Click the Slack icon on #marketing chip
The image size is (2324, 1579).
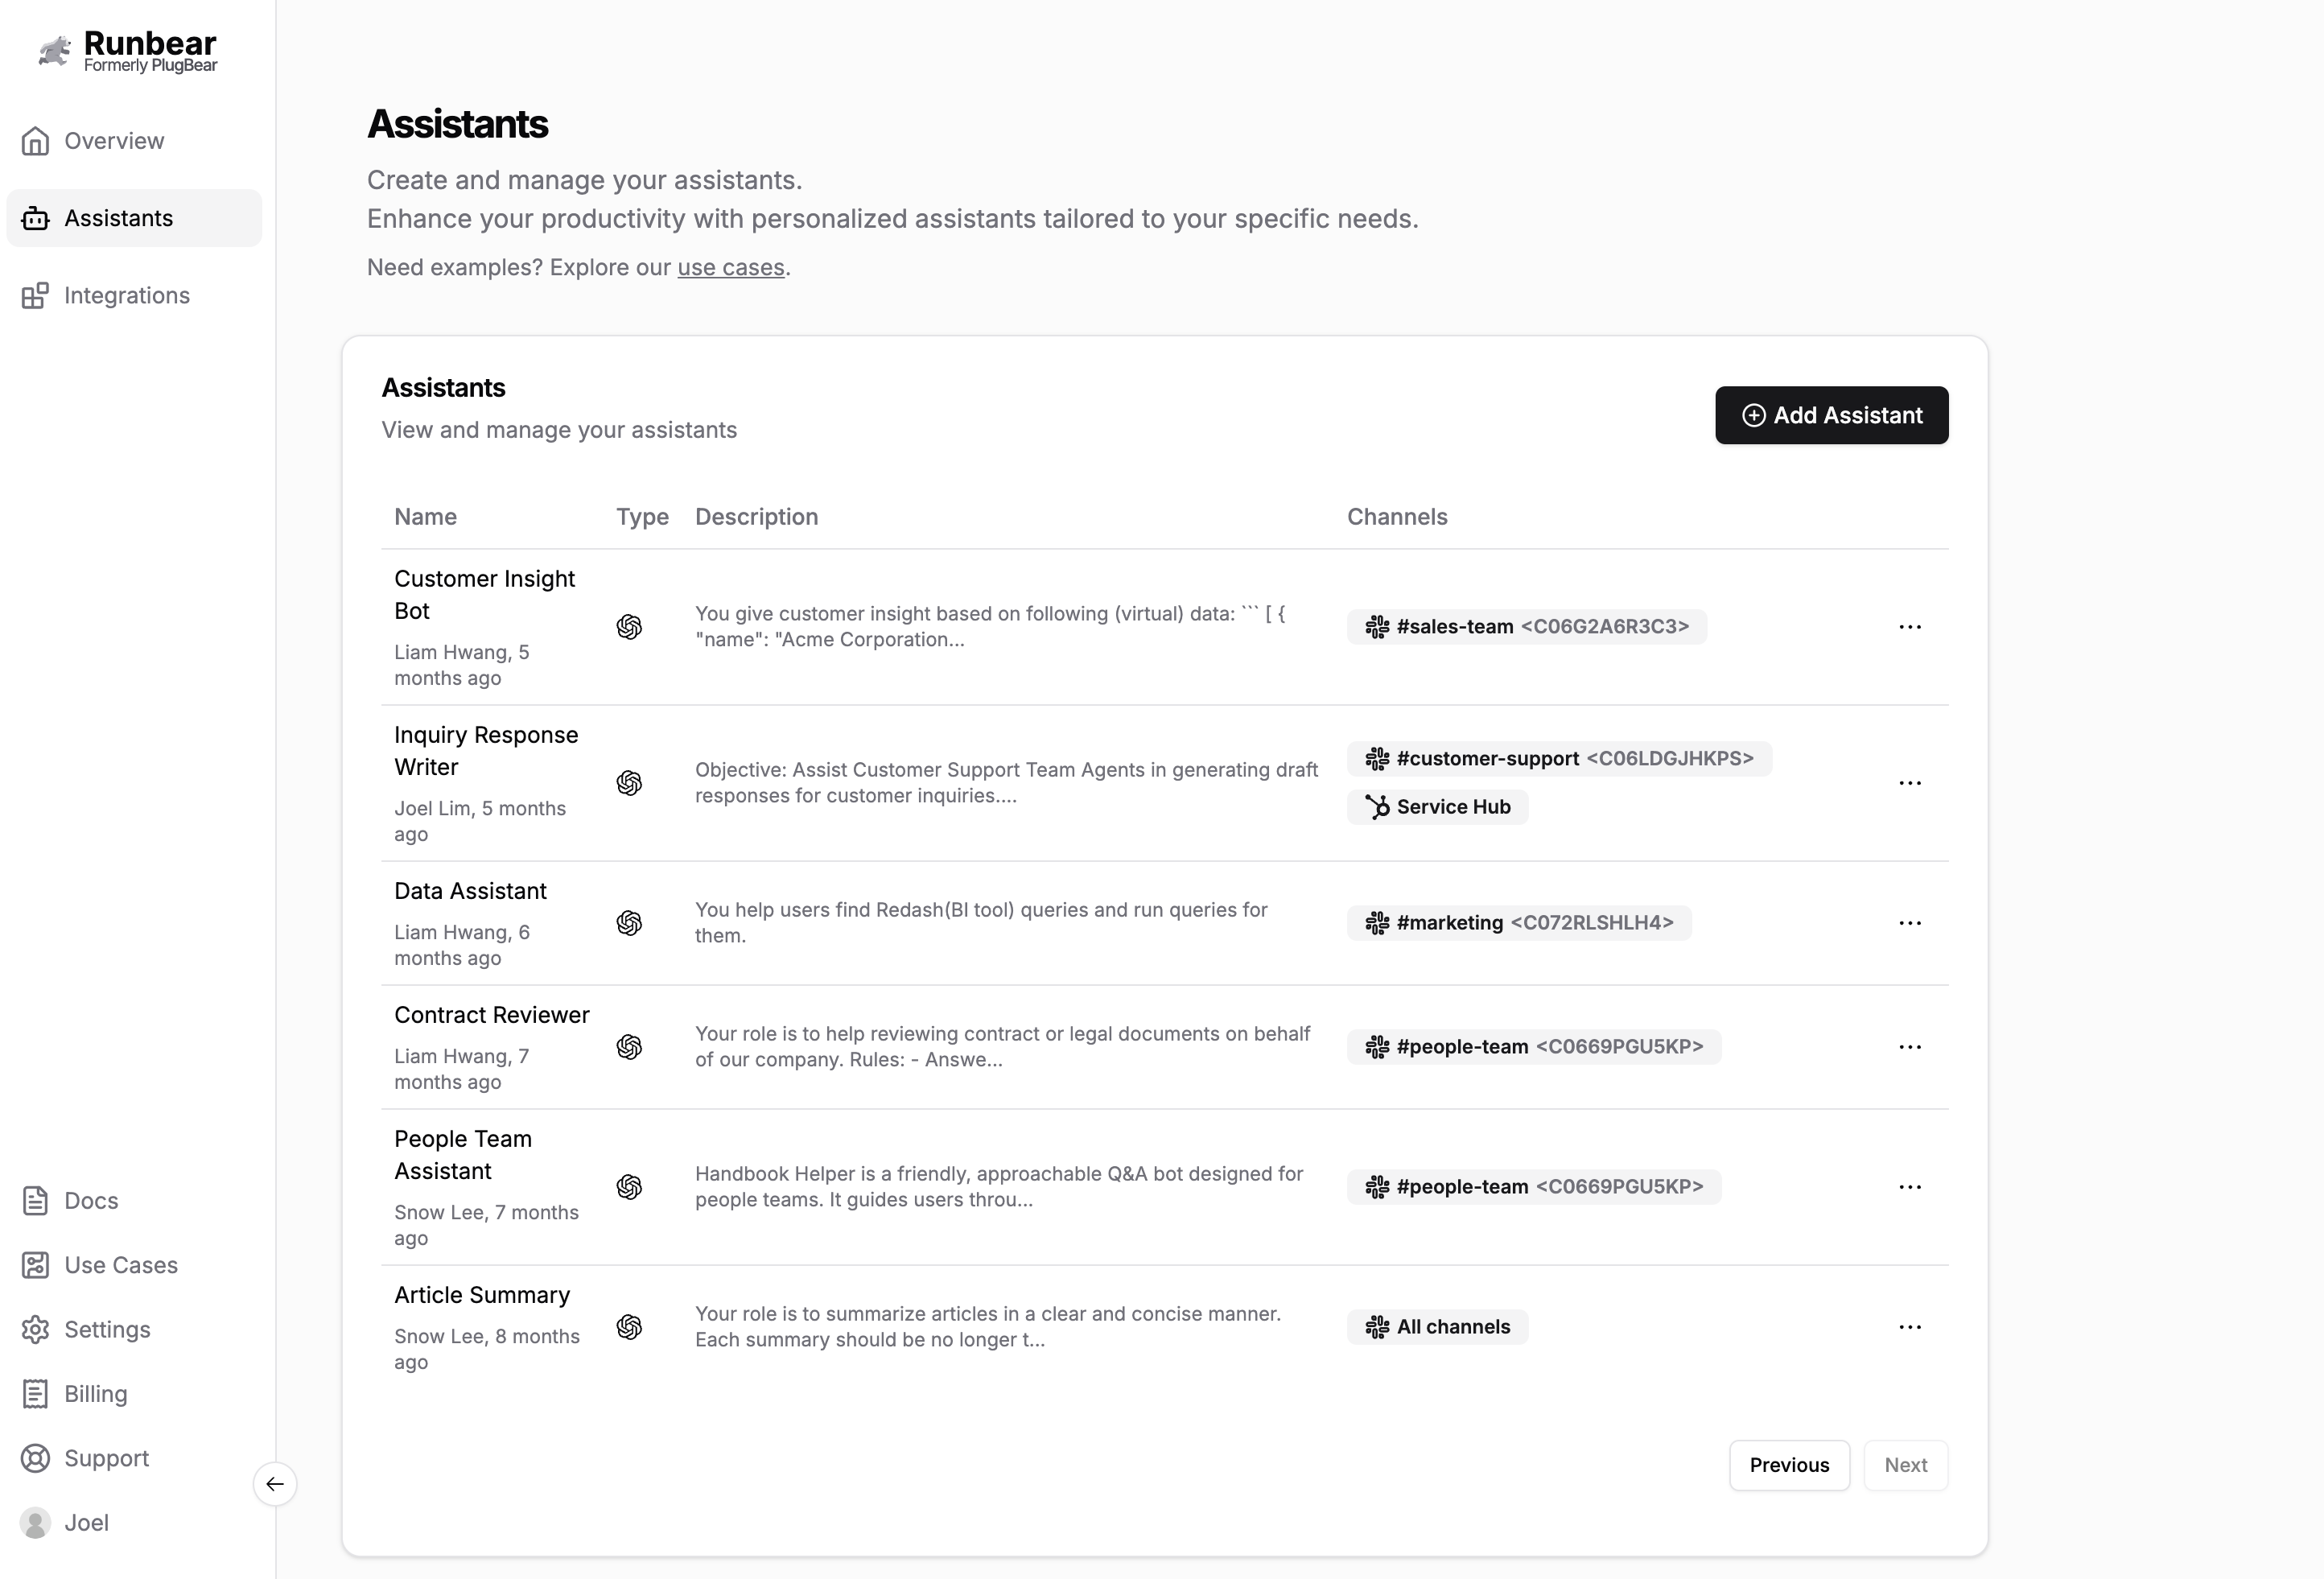tap(1377, 923)
